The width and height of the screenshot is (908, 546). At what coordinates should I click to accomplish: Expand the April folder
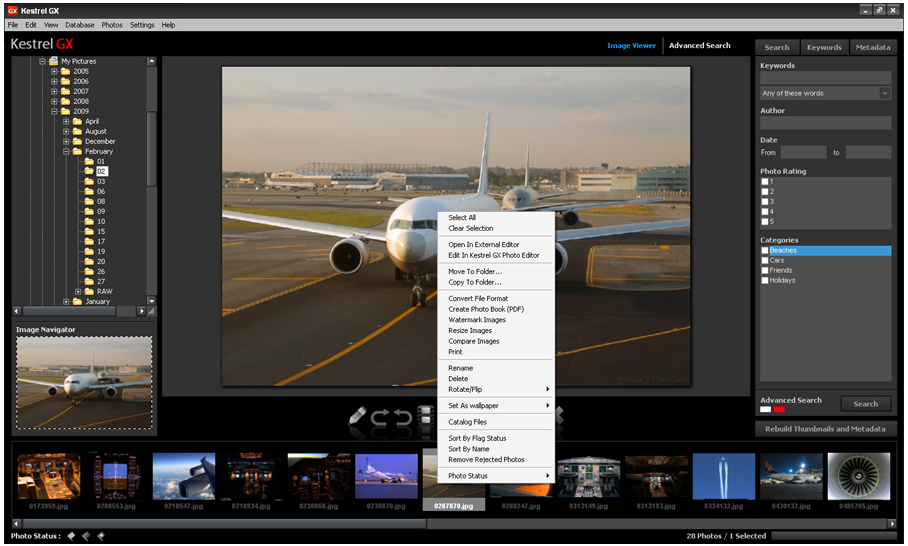point(66,121)
